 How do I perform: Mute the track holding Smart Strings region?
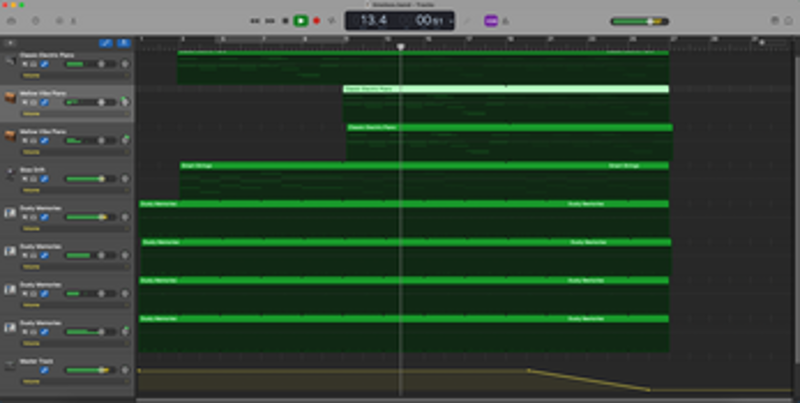point(24,179)
